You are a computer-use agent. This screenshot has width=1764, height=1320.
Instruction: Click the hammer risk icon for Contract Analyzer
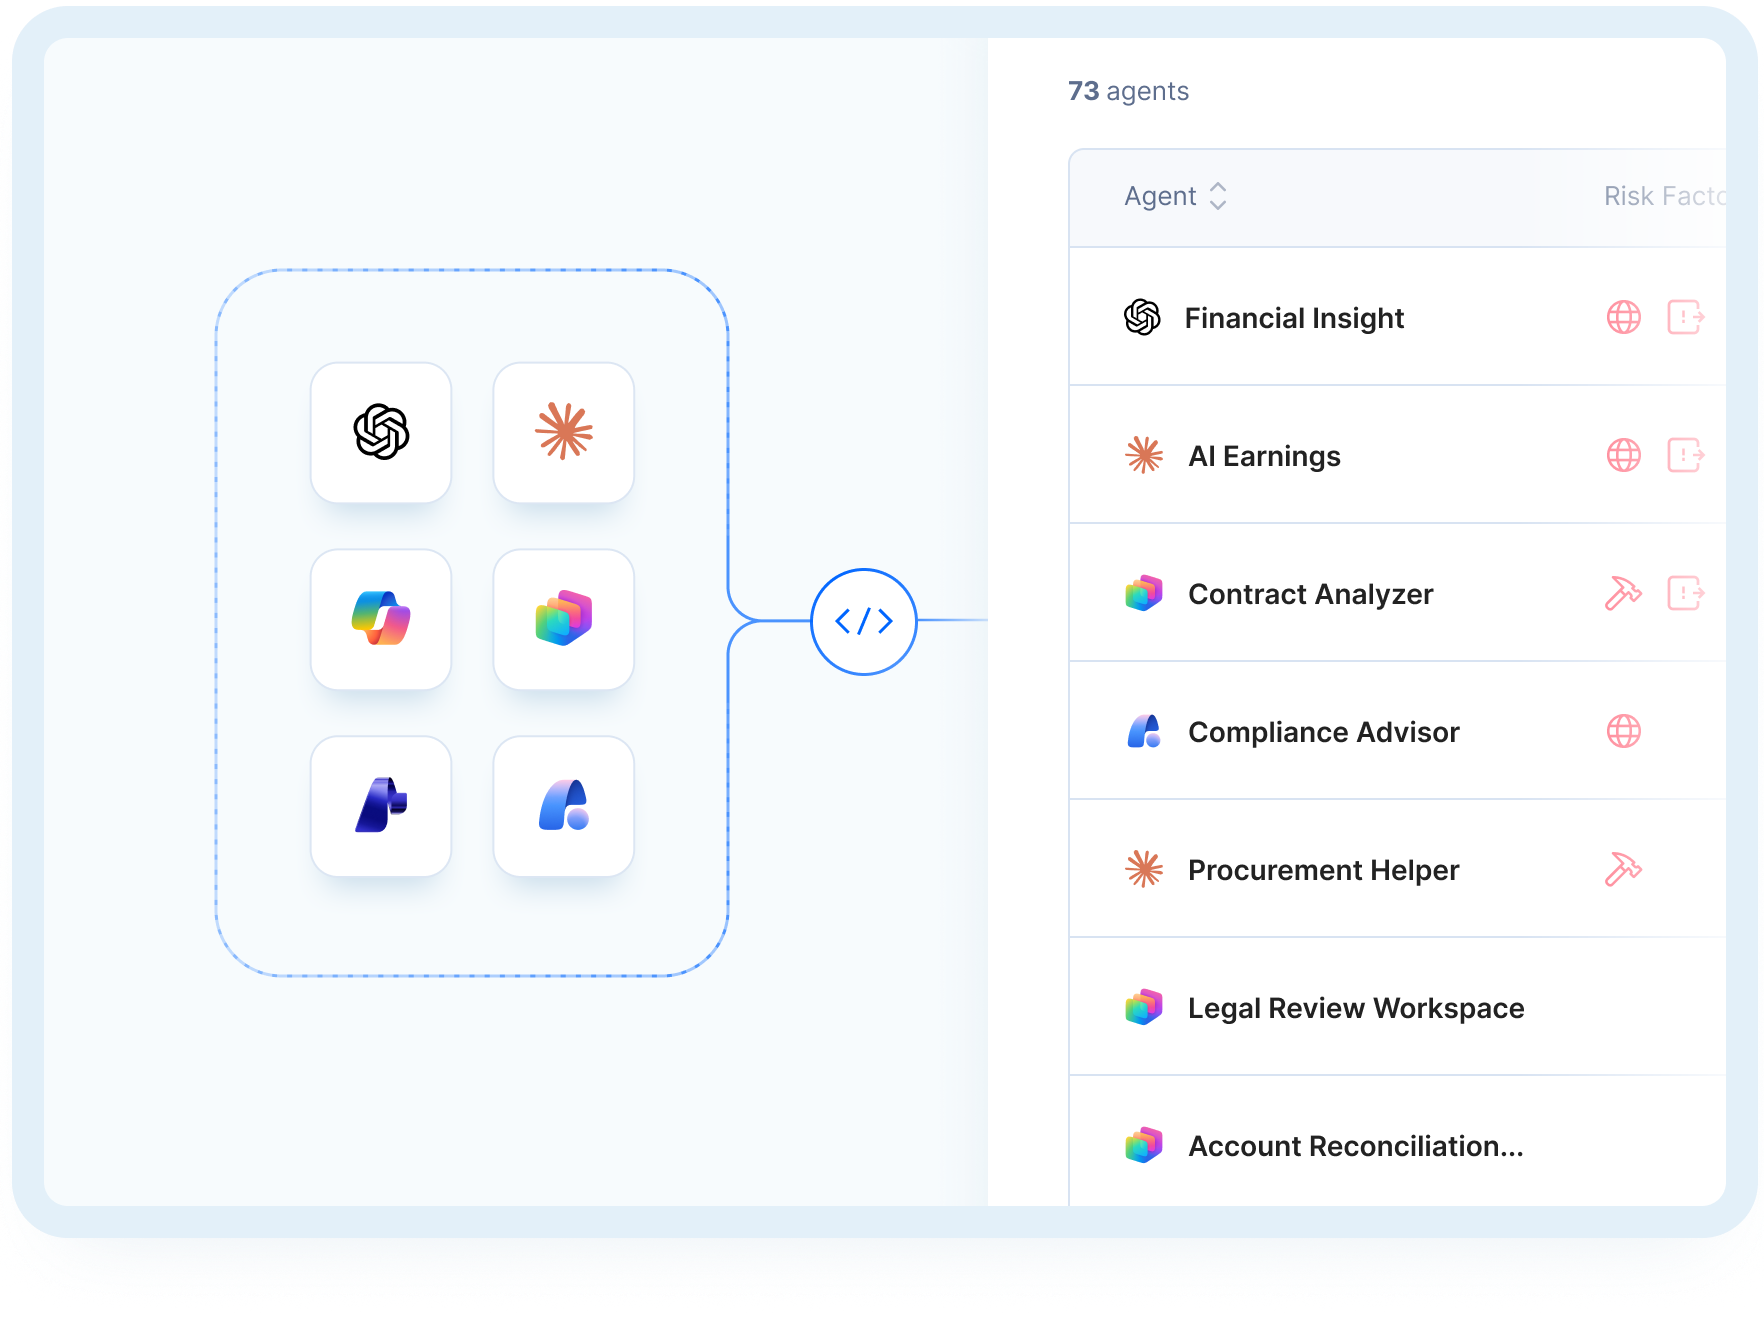coord(1624,593)
